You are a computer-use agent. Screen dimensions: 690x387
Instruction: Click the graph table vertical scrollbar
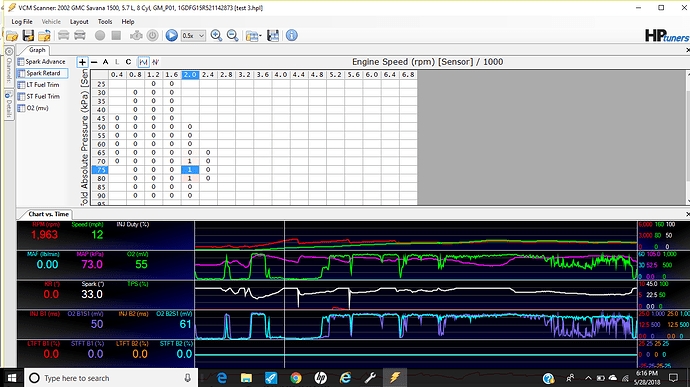(x=687, y=136)
